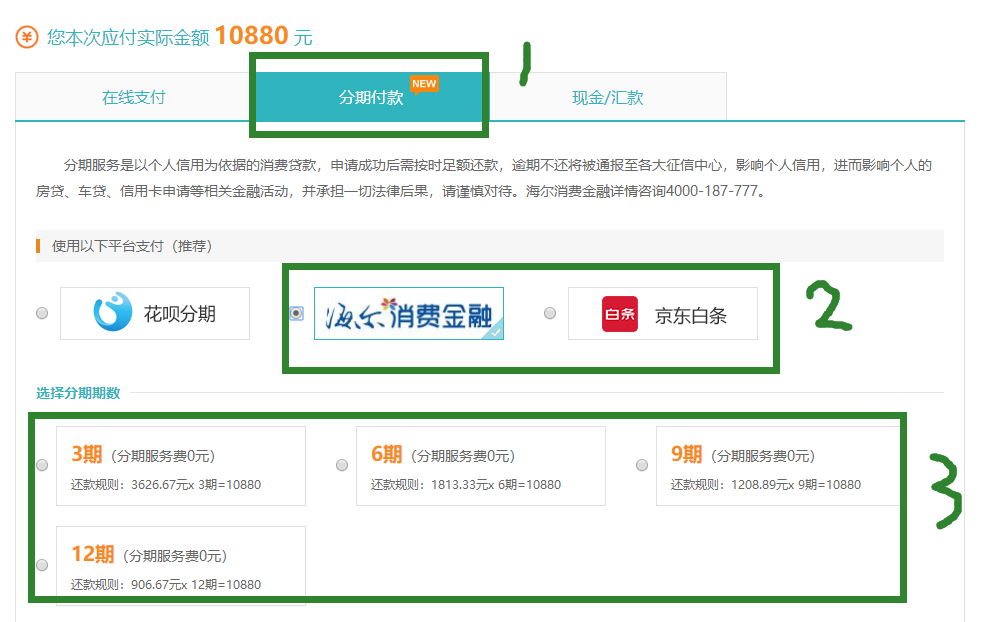The width and height of the screenshot is (987, 622).
Task: Choose the 3期 installment radio button
Action: [42, 465]
